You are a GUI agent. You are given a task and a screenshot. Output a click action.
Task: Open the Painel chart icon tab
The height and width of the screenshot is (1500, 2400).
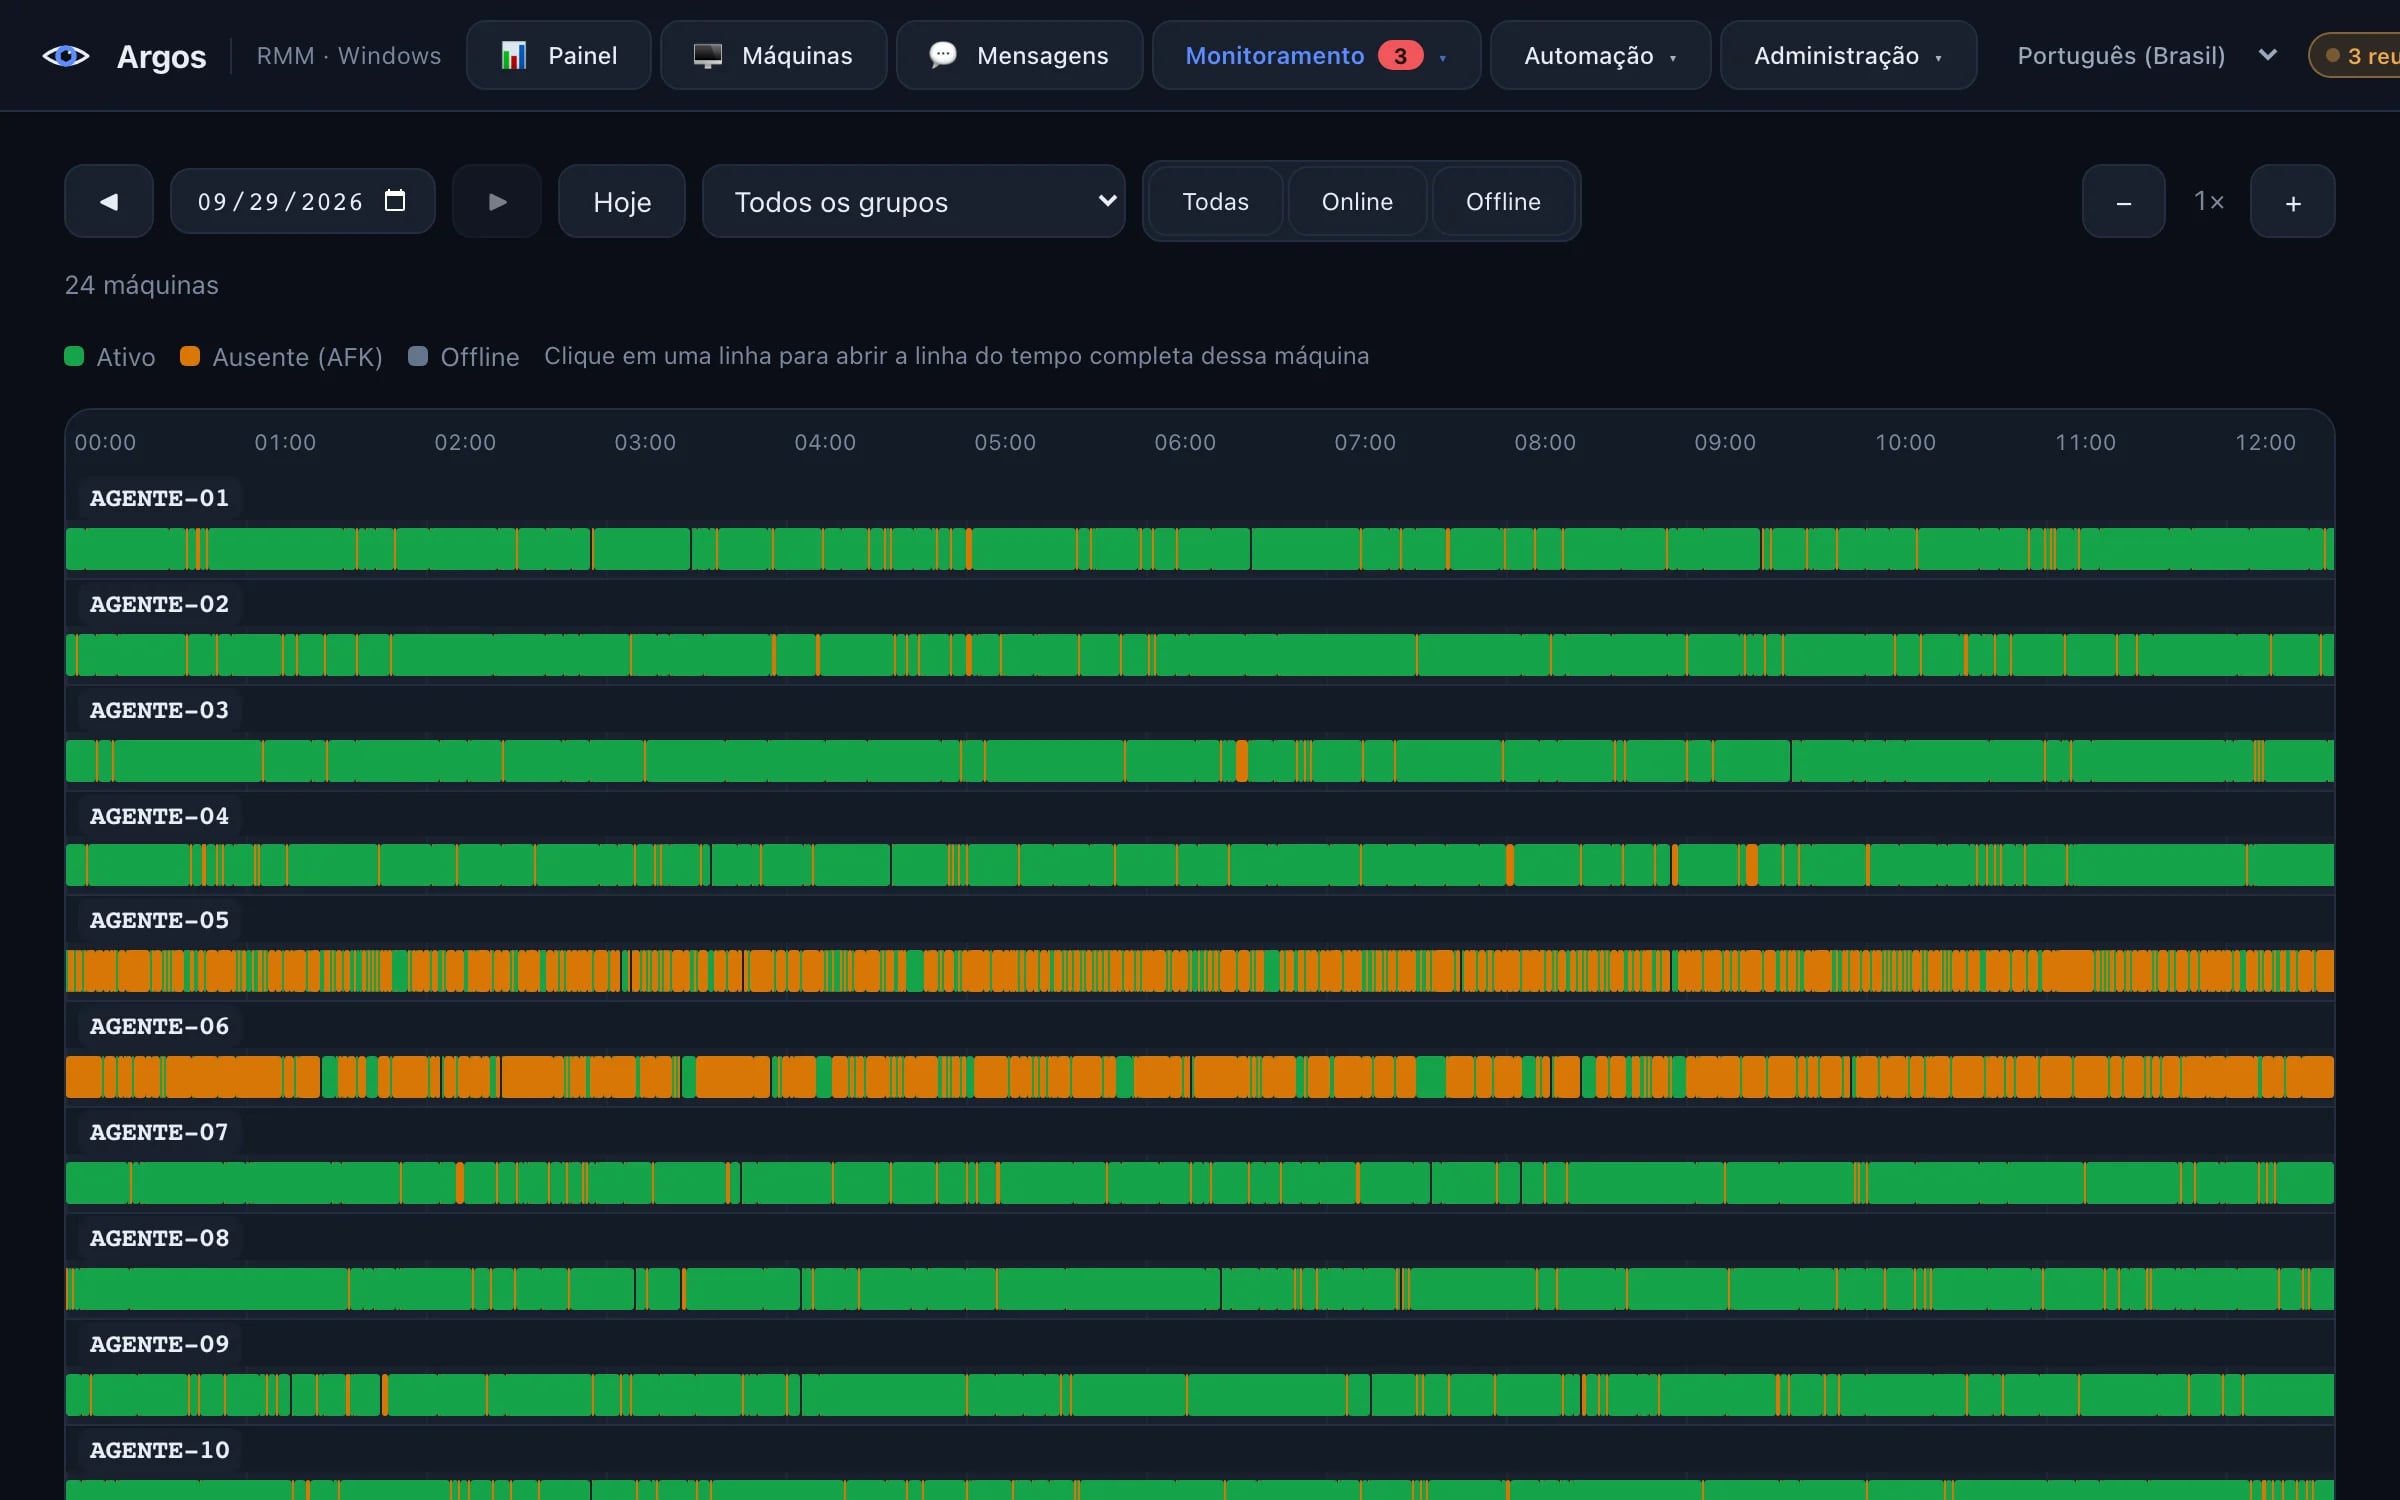pos(514,55)
